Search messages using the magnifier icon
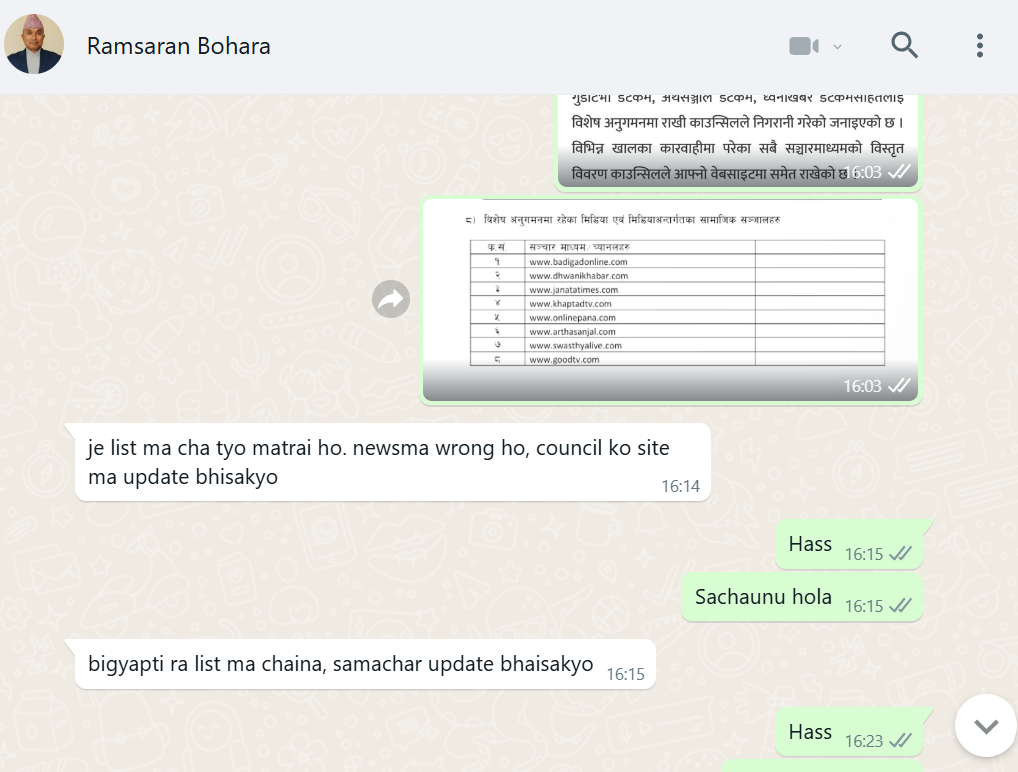Screen dimensions: 1018x772 [904, 45]
